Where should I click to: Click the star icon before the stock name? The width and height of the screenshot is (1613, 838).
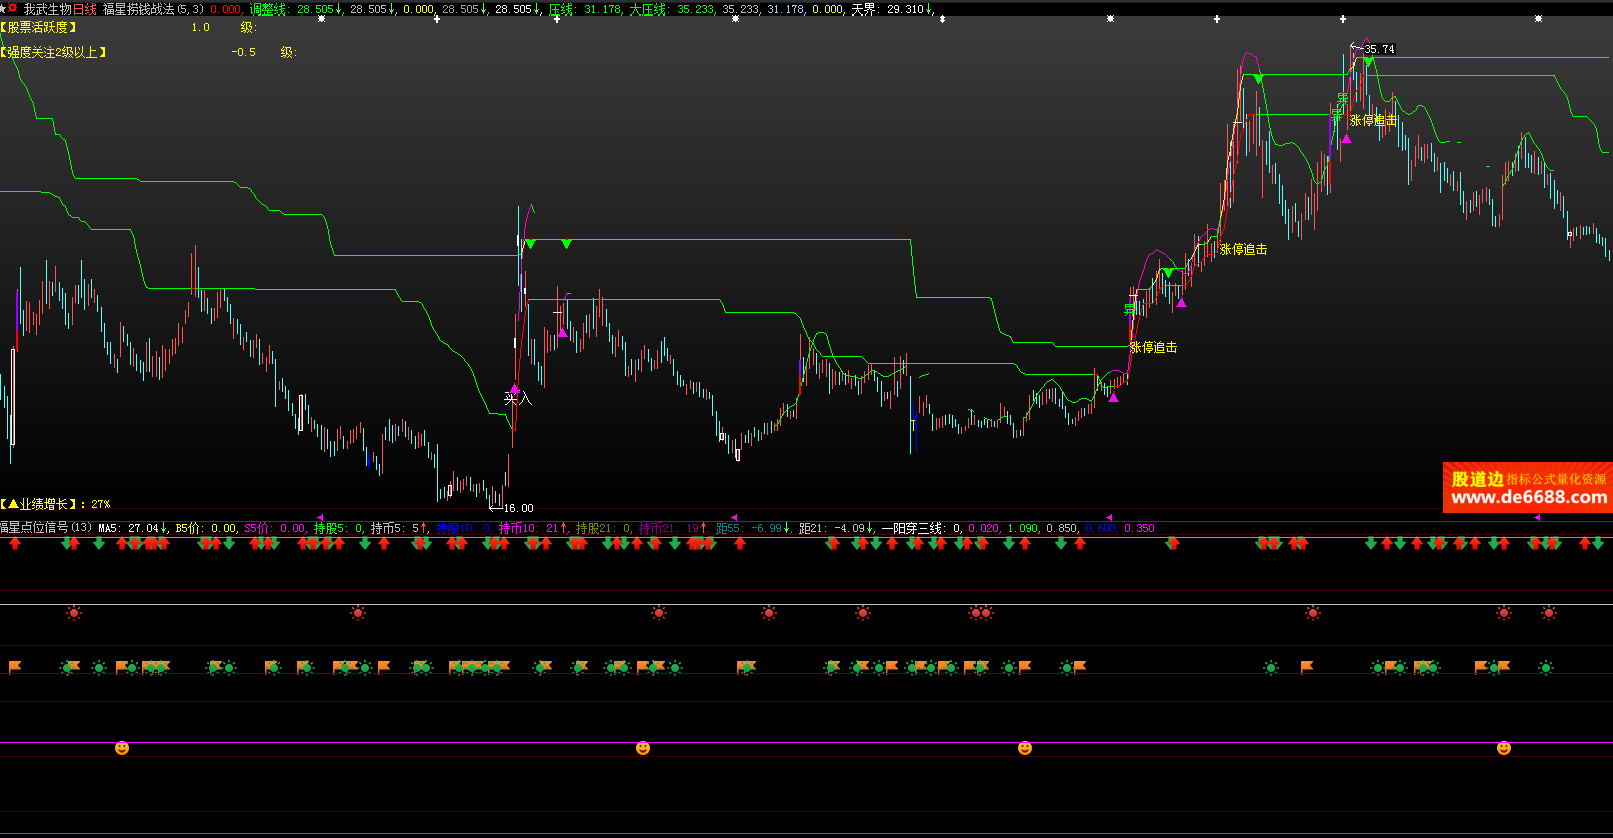(x=3, y=8)
